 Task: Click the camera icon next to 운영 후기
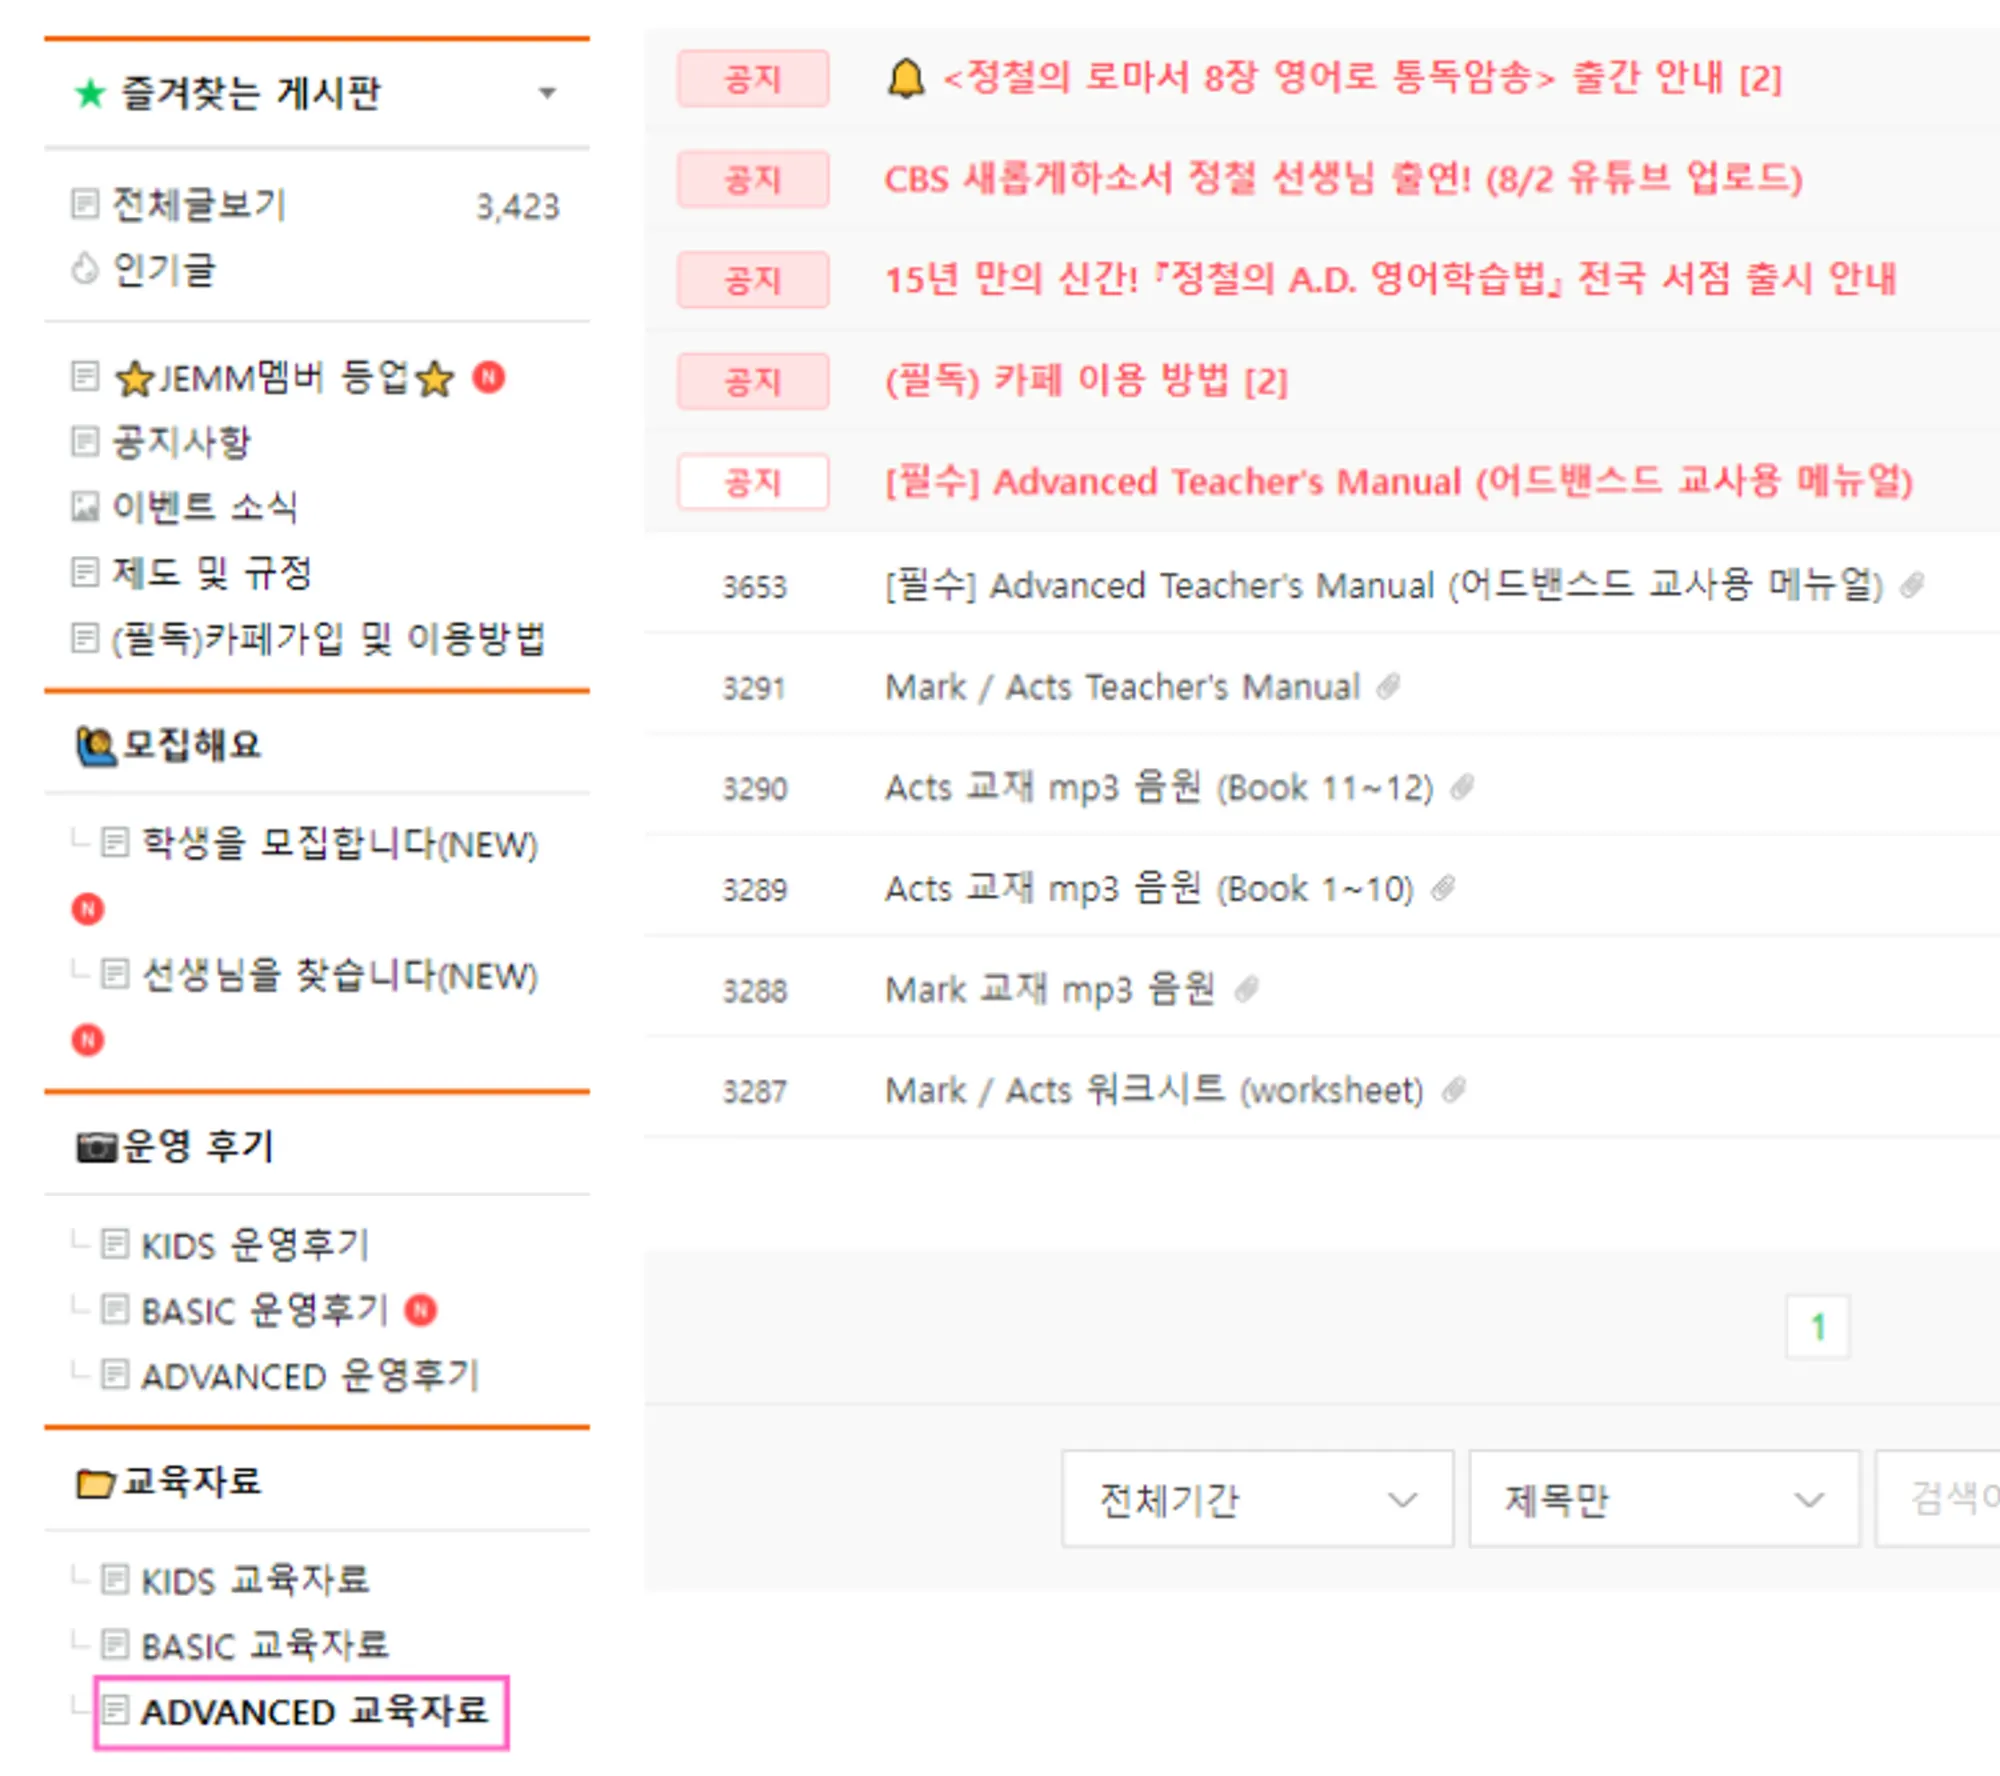pos(97,1146)
